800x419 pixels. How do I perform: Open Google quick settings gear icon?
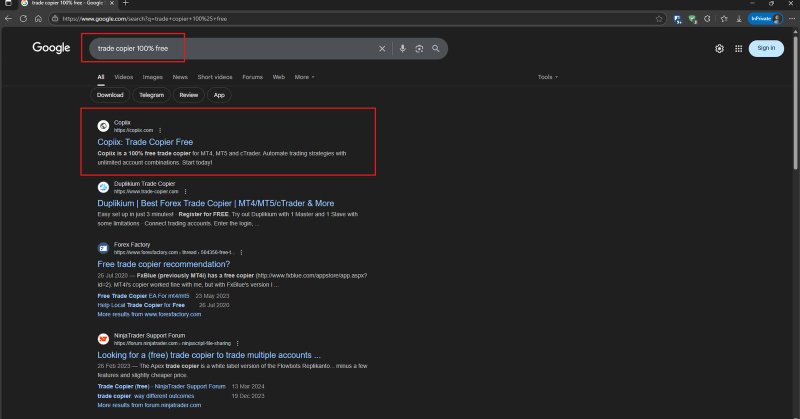(x=719, y=48)
